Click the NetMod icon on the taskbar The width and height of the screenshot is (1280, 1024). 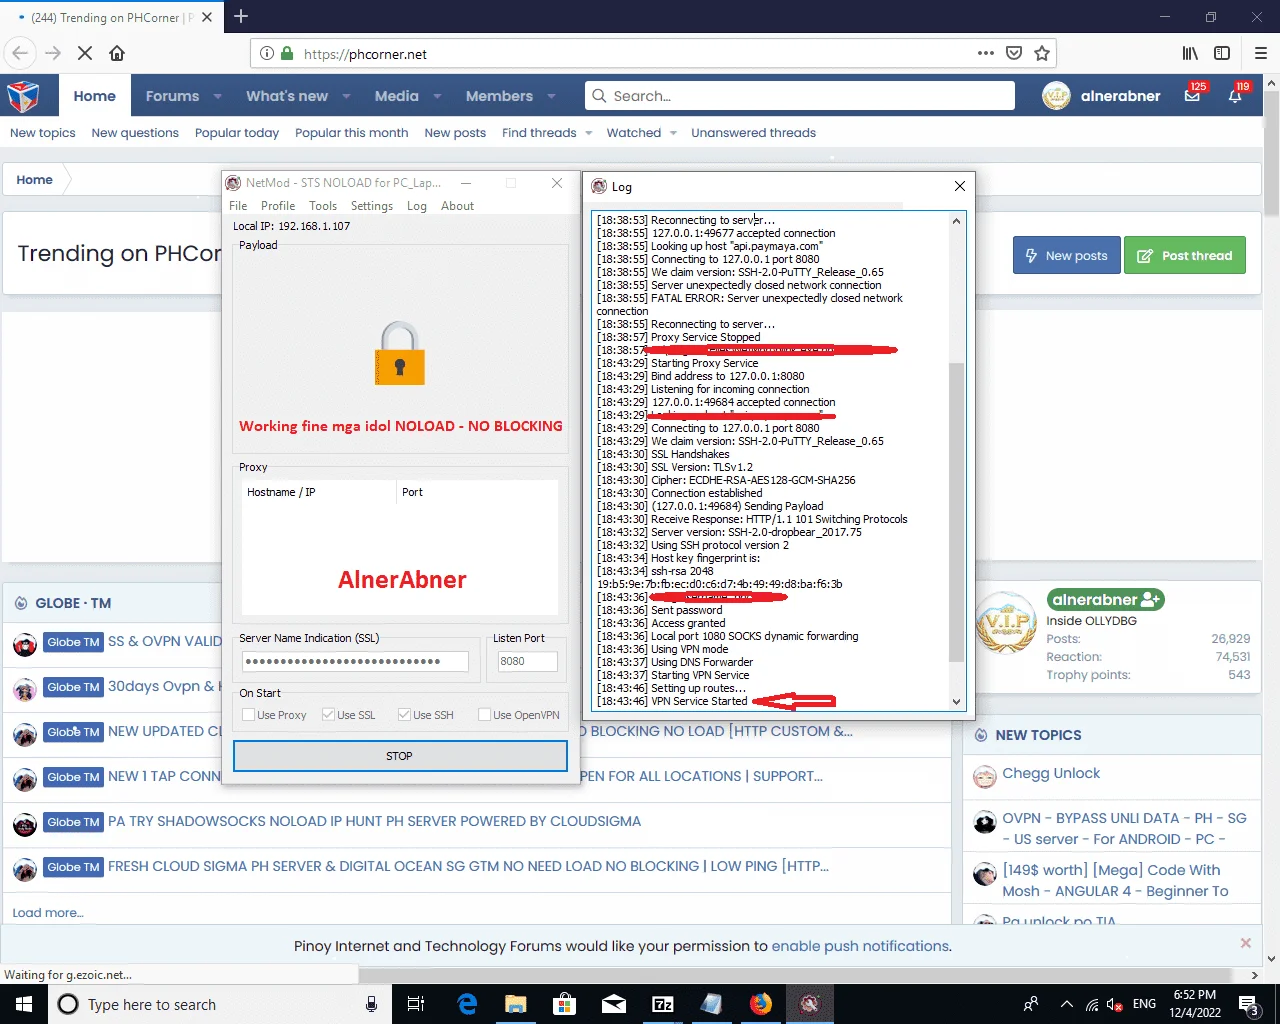point(810,1004)
